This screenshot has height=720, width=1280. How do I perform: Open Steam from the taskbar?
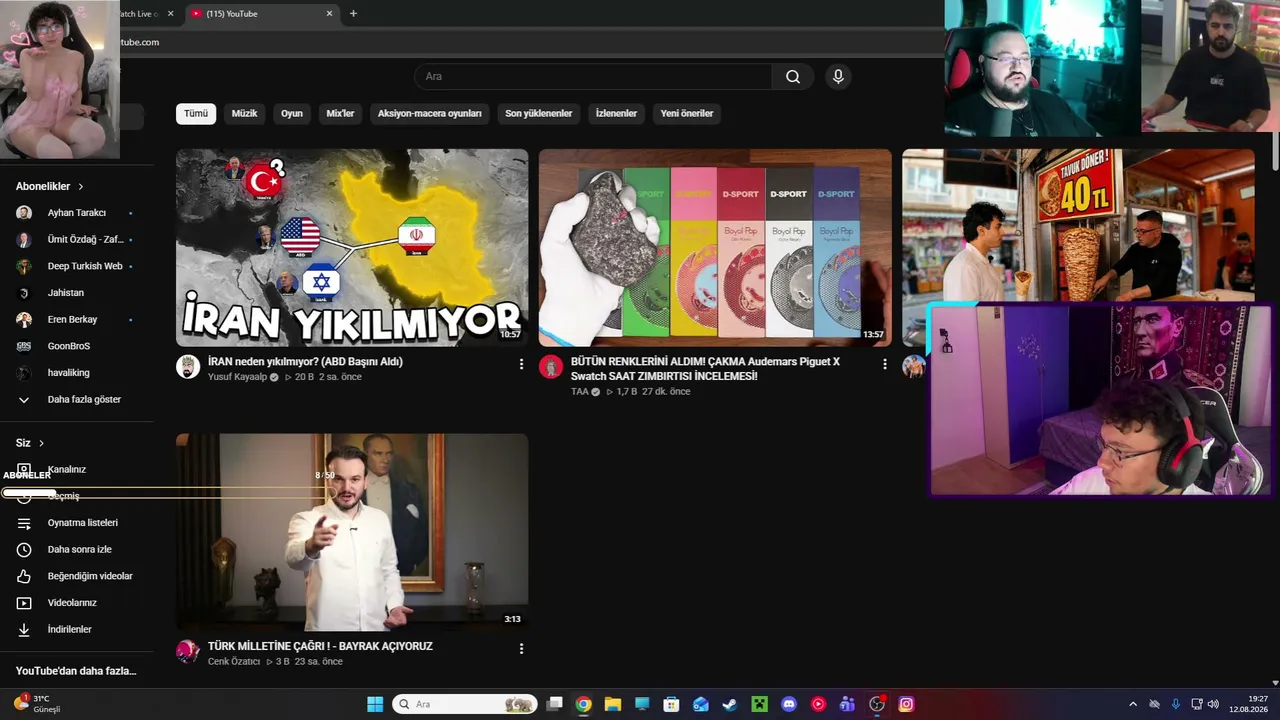tap(730, 704)
